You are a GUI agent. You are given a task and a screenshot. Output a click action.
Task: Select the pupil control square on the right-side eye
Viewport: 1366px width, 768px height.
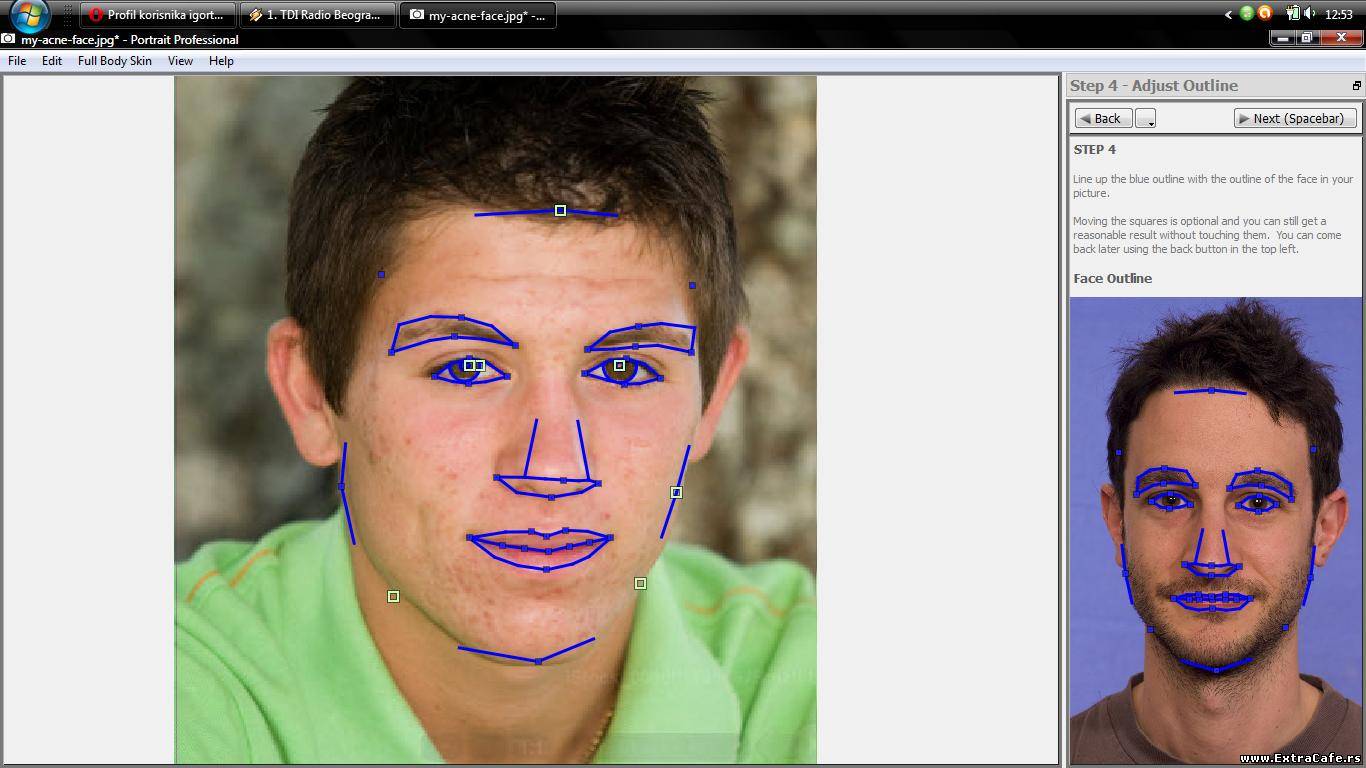click(x=619, y=366)
